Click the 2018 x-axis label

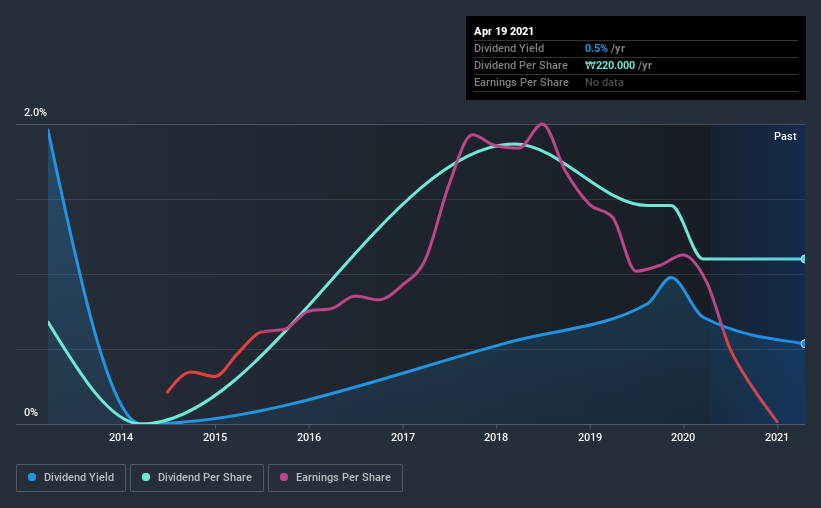coord(496,437)
